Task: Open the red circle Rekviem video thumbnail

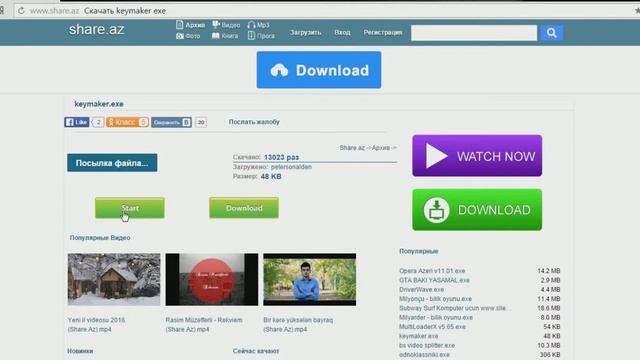Action: coord(212,279)
